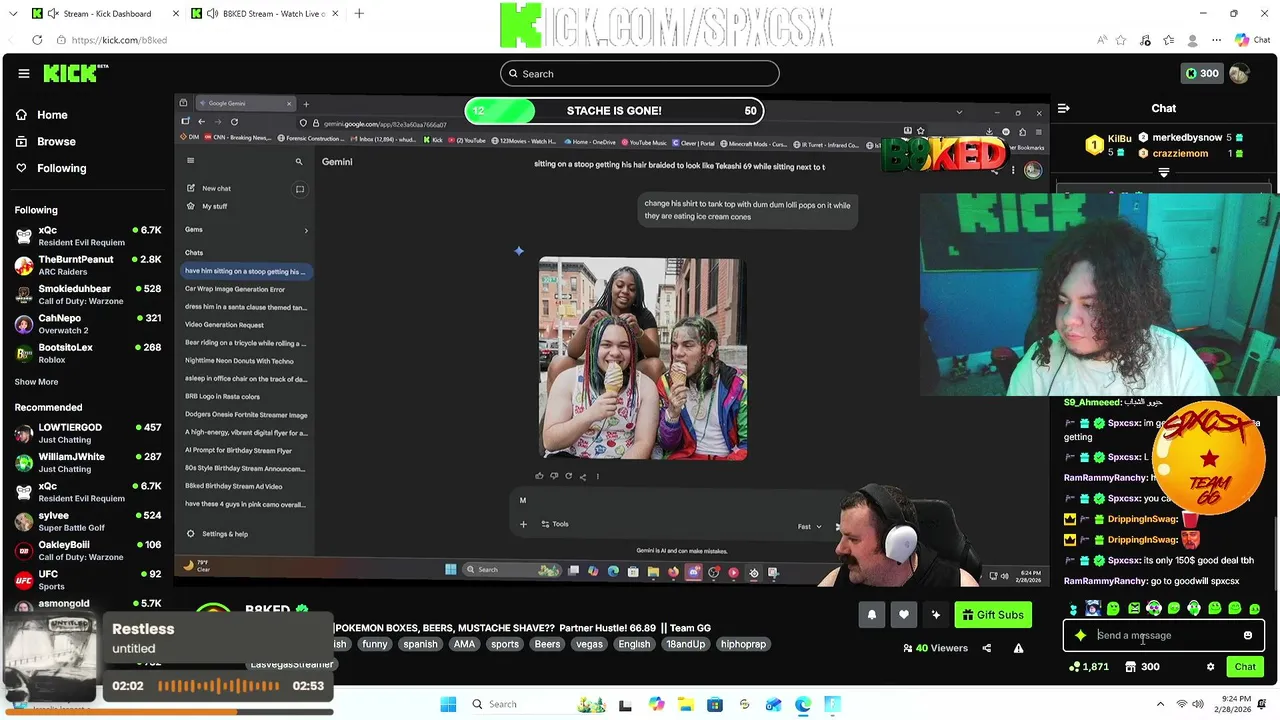Select the funny stream tag
This screenshot has height=720, width=1280.
coord(375,644)
